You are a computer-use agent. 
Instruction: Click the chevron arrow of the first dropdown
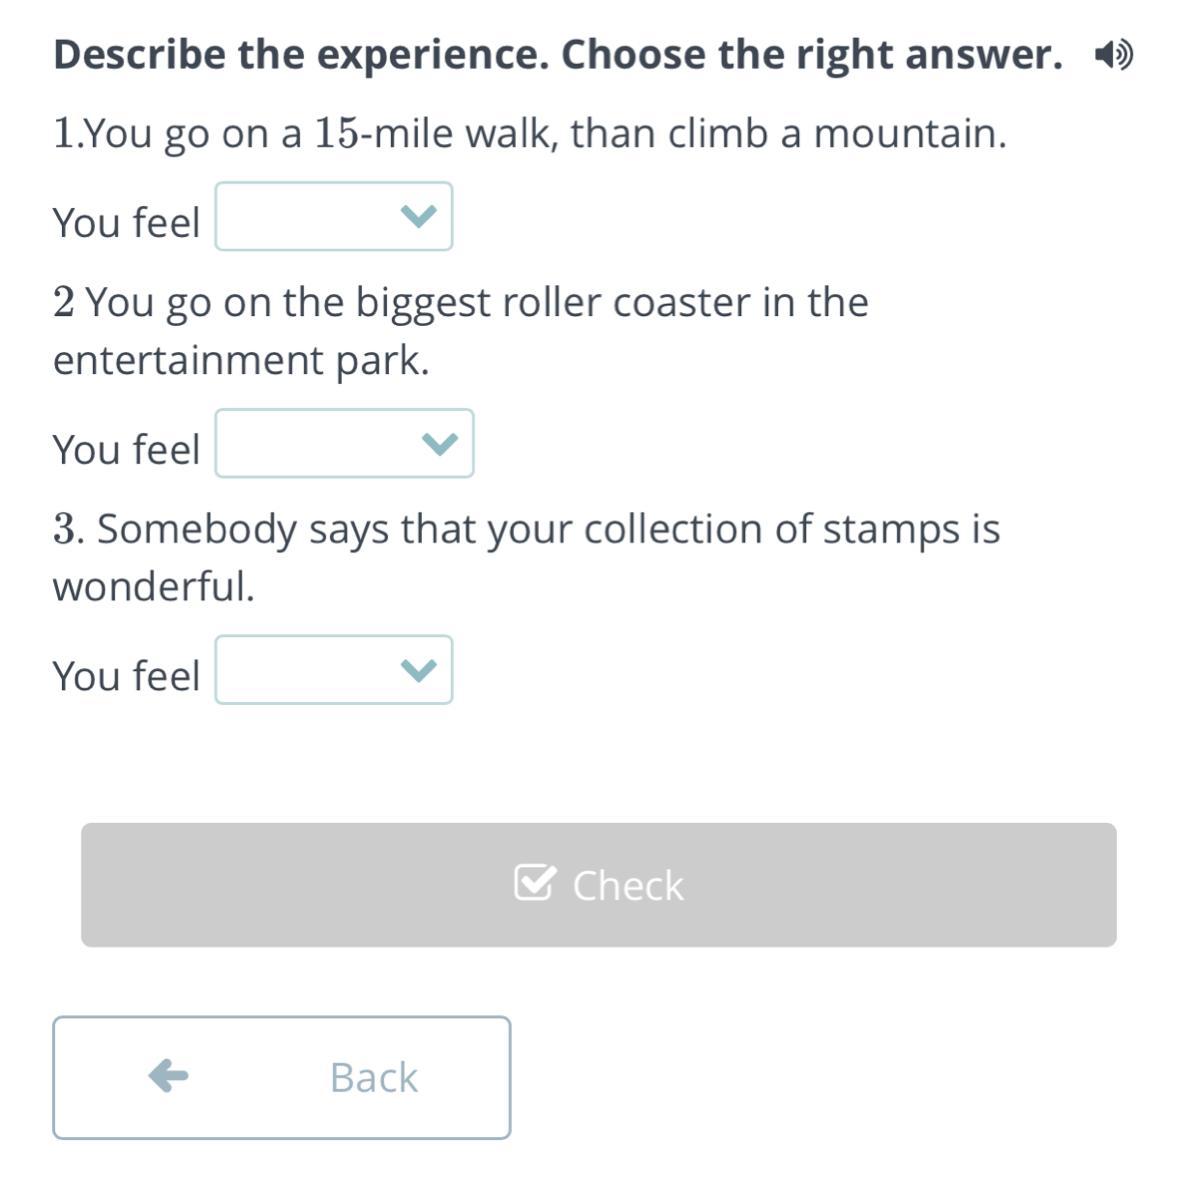coord(418,216)
